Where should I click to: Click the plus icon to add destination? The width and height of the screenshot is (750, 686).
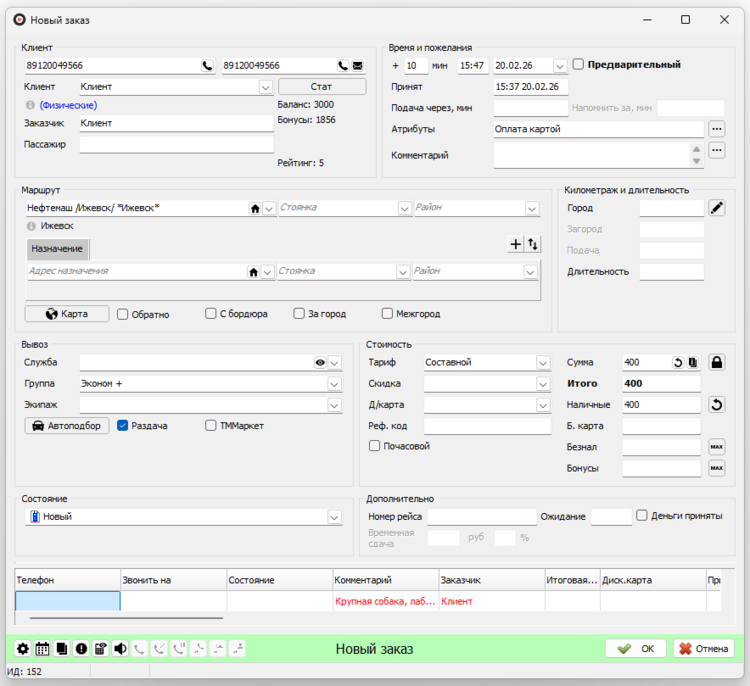pos(515,244)
